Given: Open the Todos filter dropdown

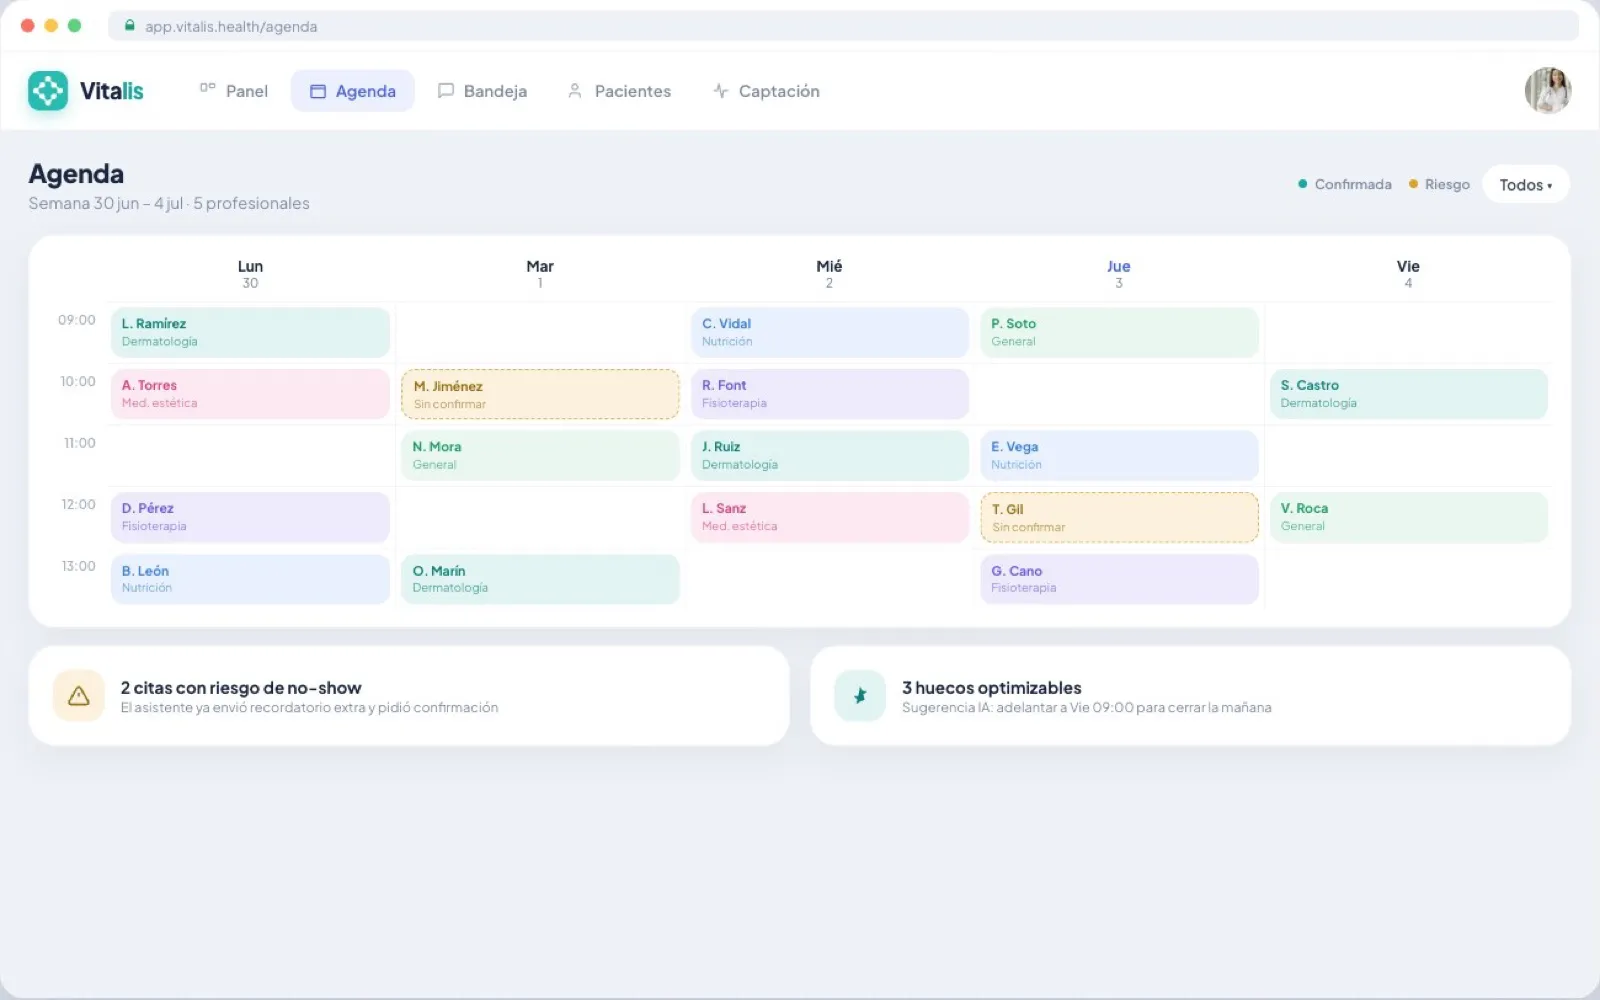Looking at the screenshot, I should [1526, 185].
